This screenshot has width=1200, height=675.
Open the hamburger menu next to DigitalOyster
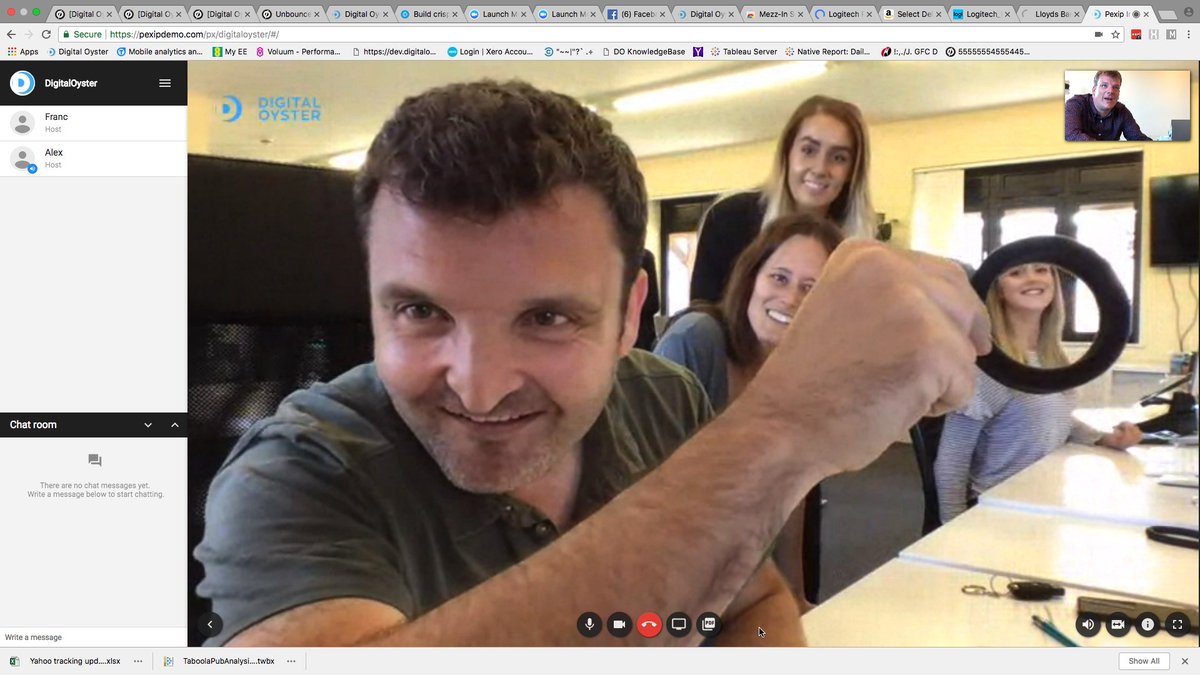(165, 83)
